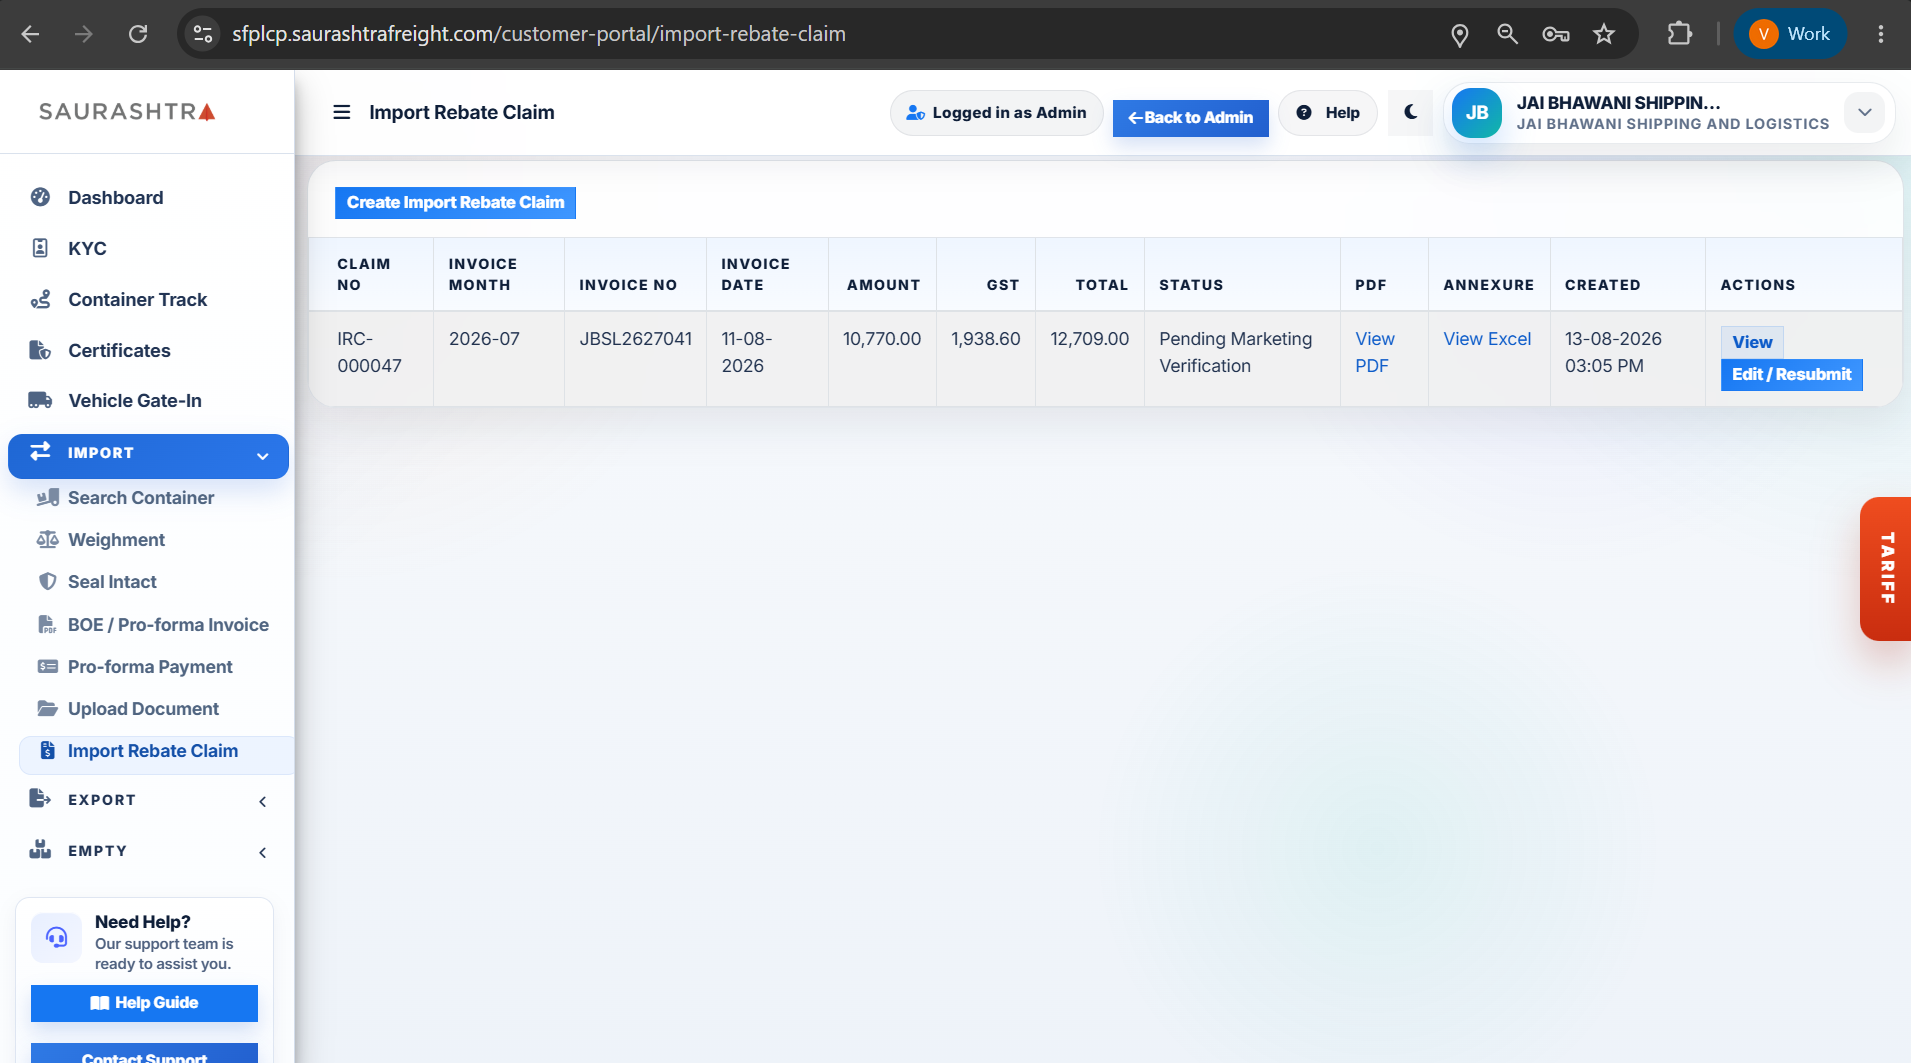Viewport: 1911px width, 1063px height.
Task: Open Work profile menu
Action: pos(1790,34)
